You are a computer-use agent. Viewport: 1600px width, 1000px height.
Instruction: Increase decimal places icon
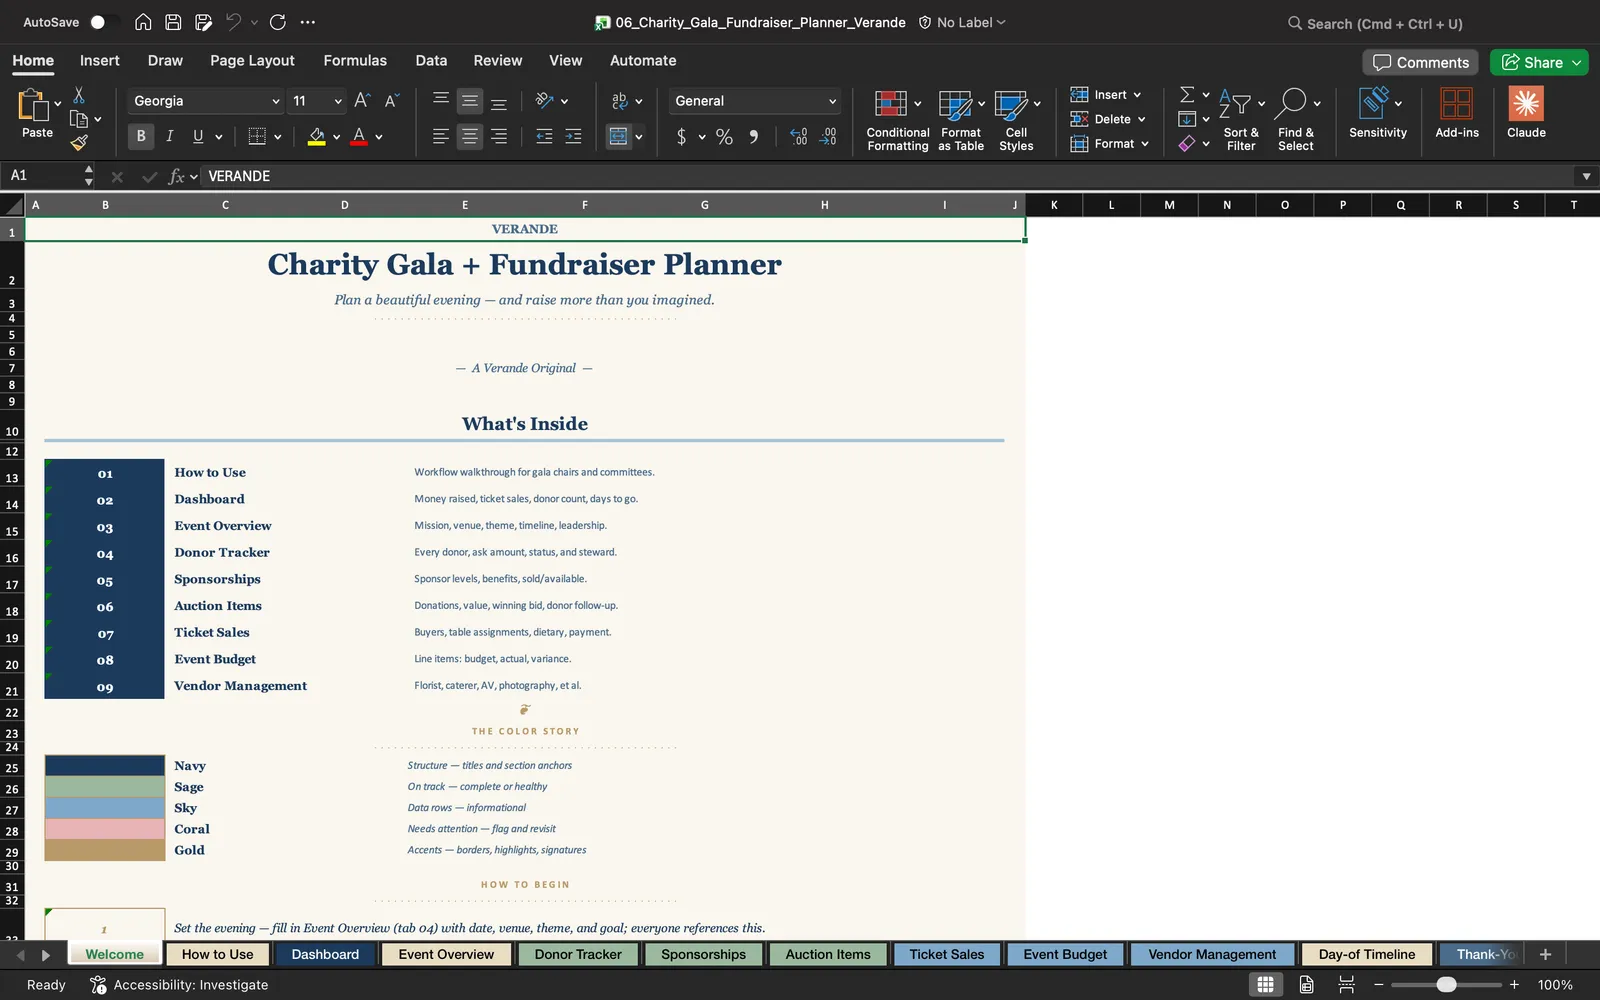[x=798, y=136]
